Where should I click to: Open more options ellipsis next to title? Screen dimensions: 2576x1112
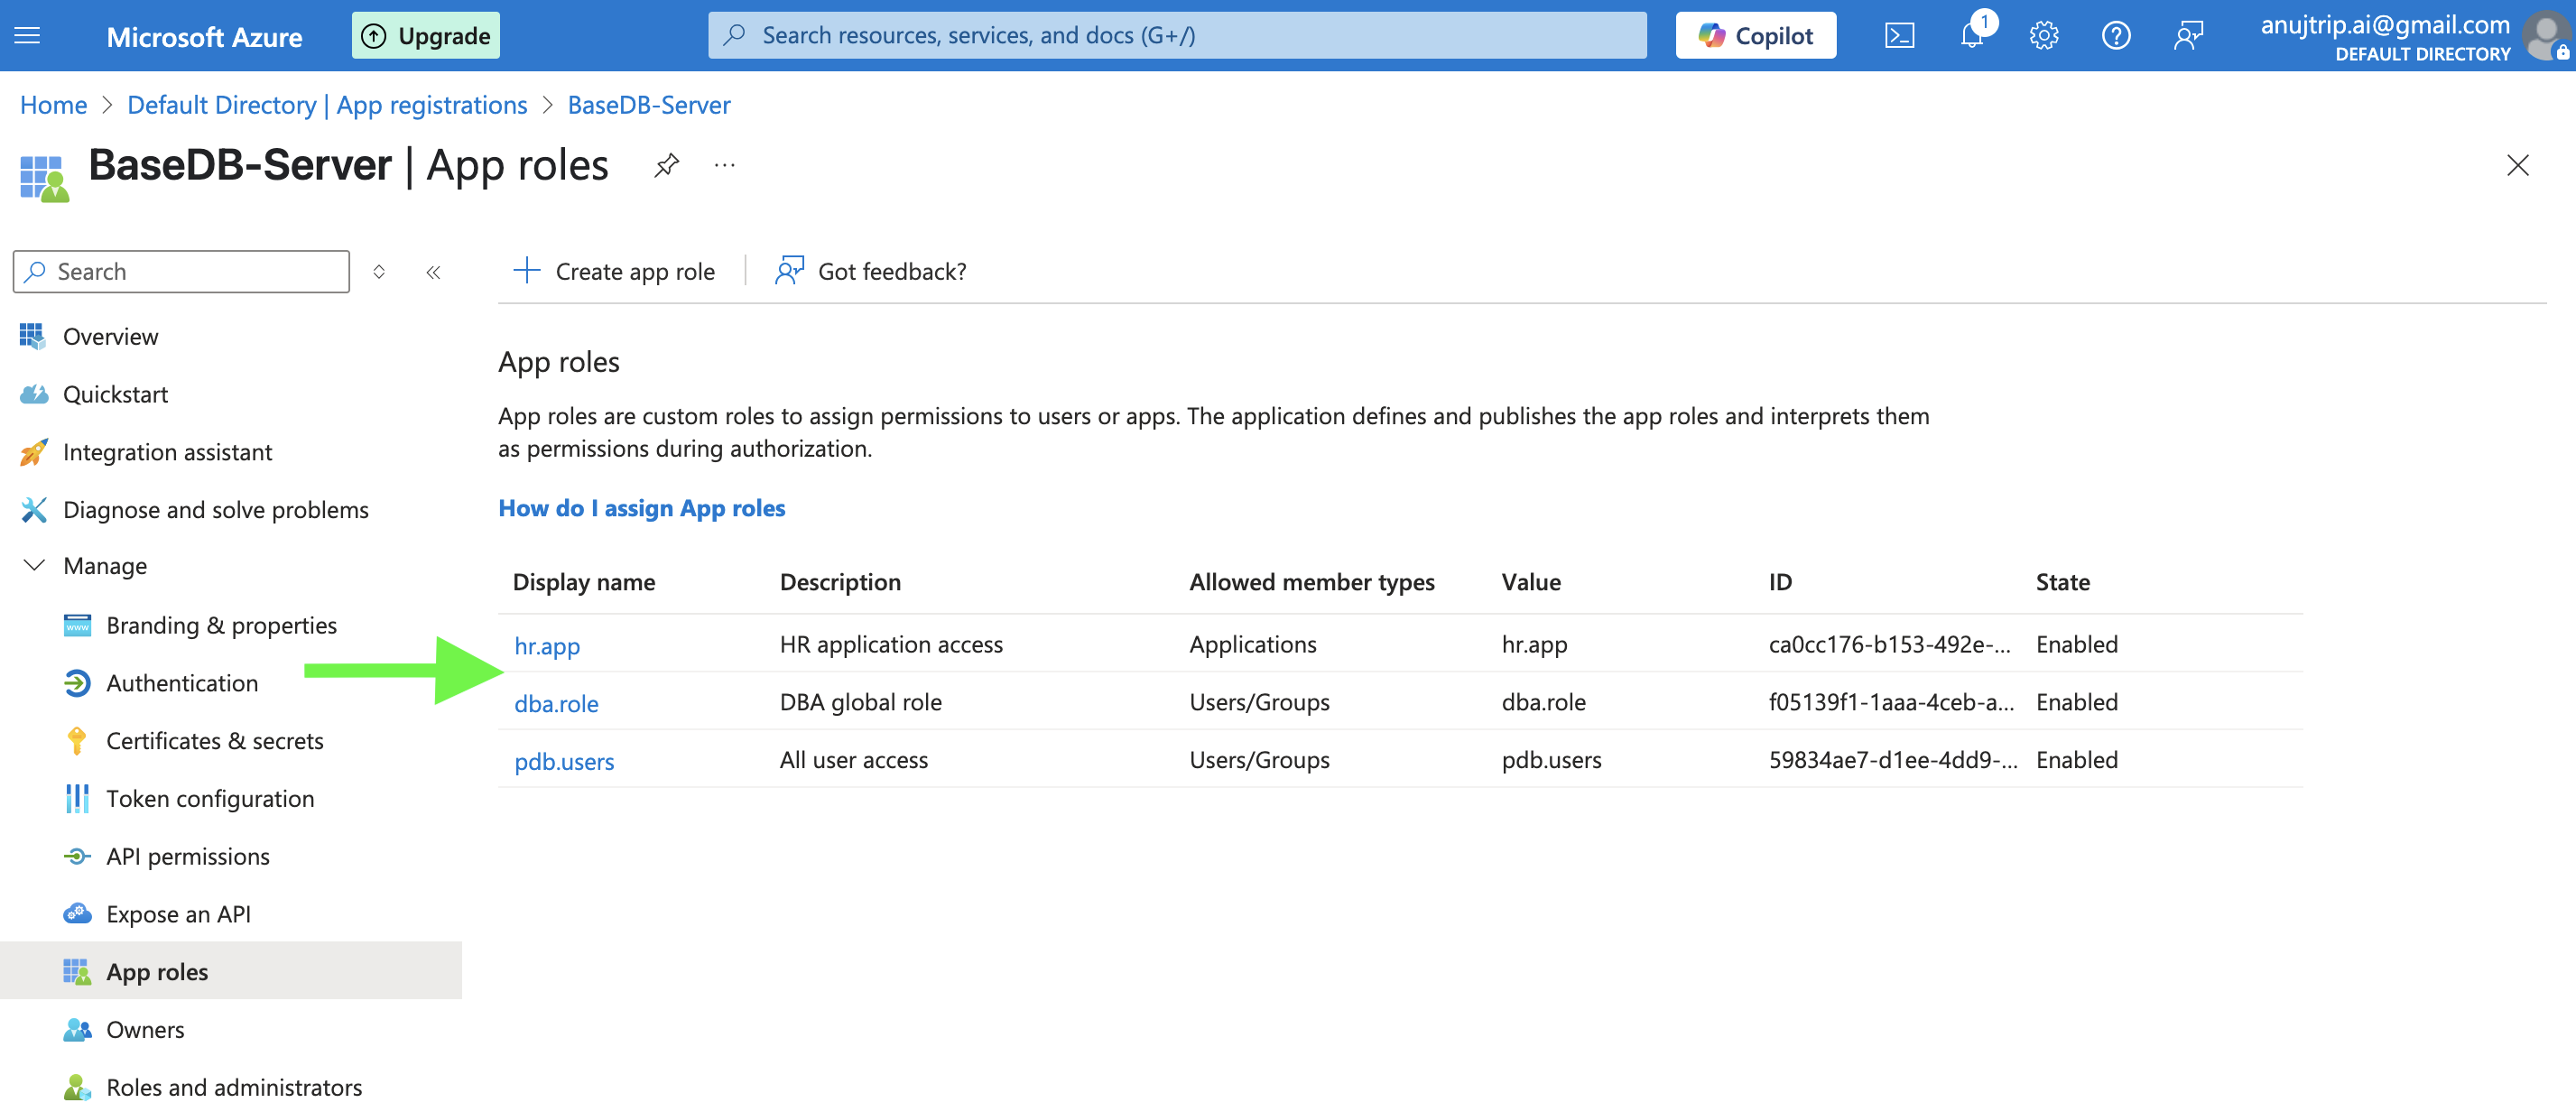(x=725, y=165)
